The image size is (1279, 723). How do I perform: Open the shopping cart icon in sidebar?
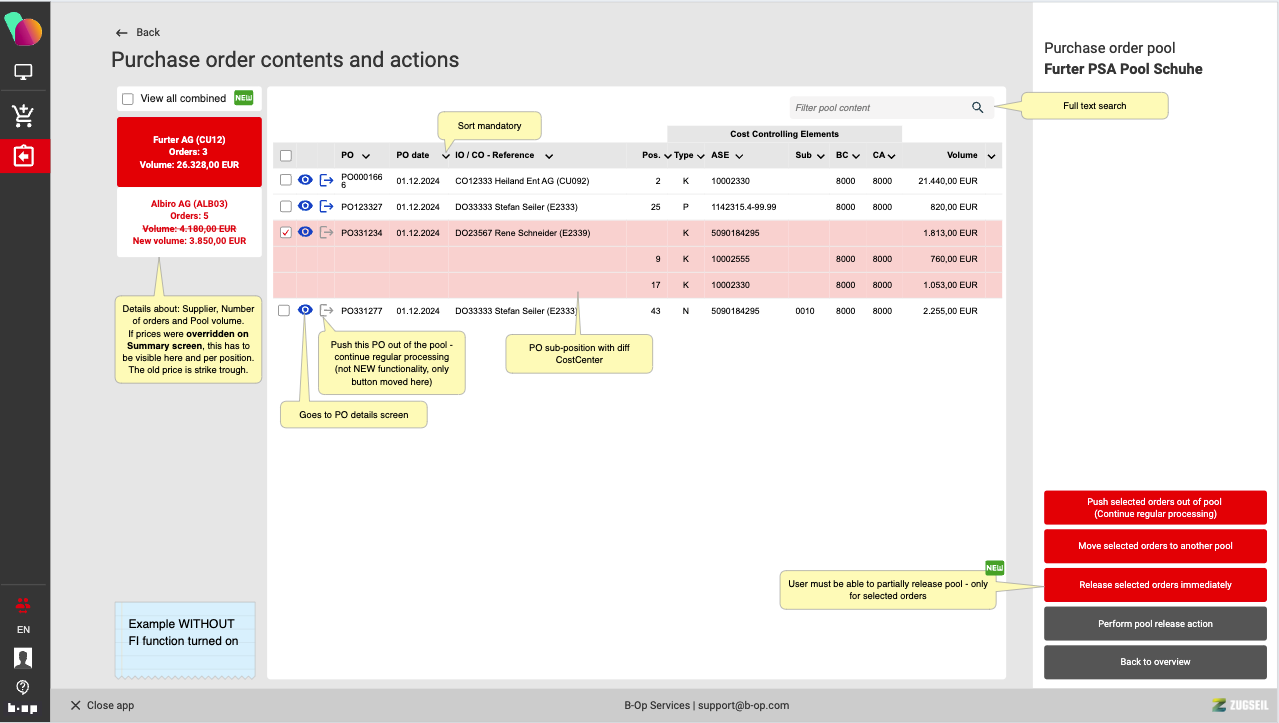[23, 115]
